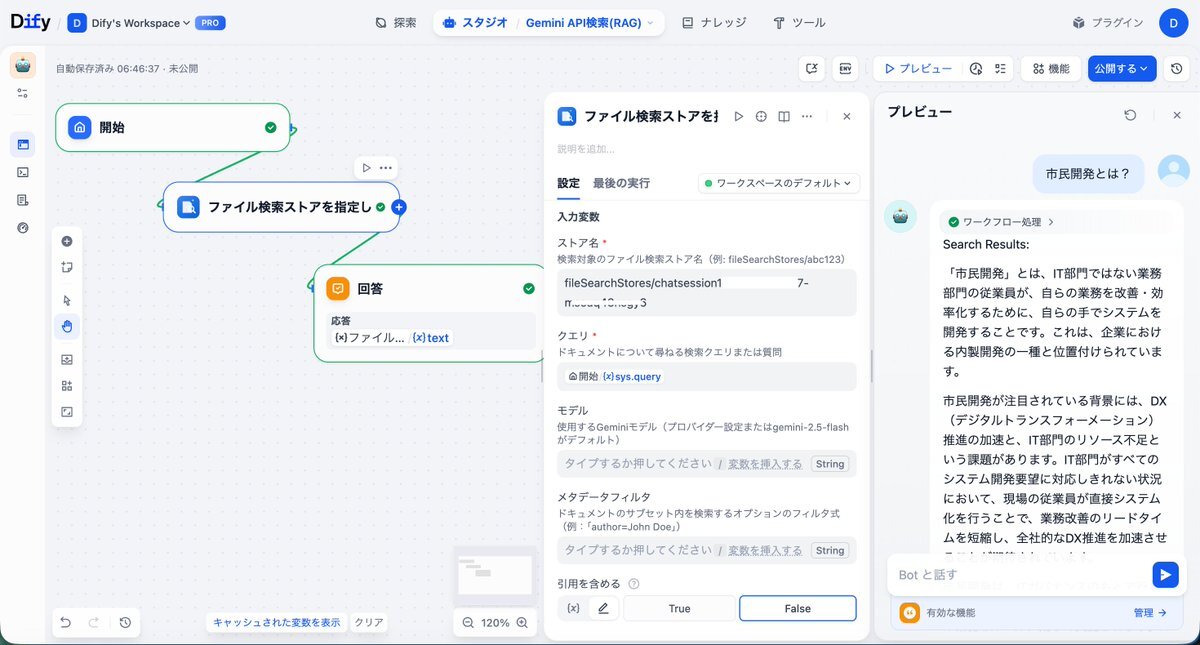Go to スタジオ Studio tab
The height and width of the screenshot is (645, 1200).
[476, 22]
